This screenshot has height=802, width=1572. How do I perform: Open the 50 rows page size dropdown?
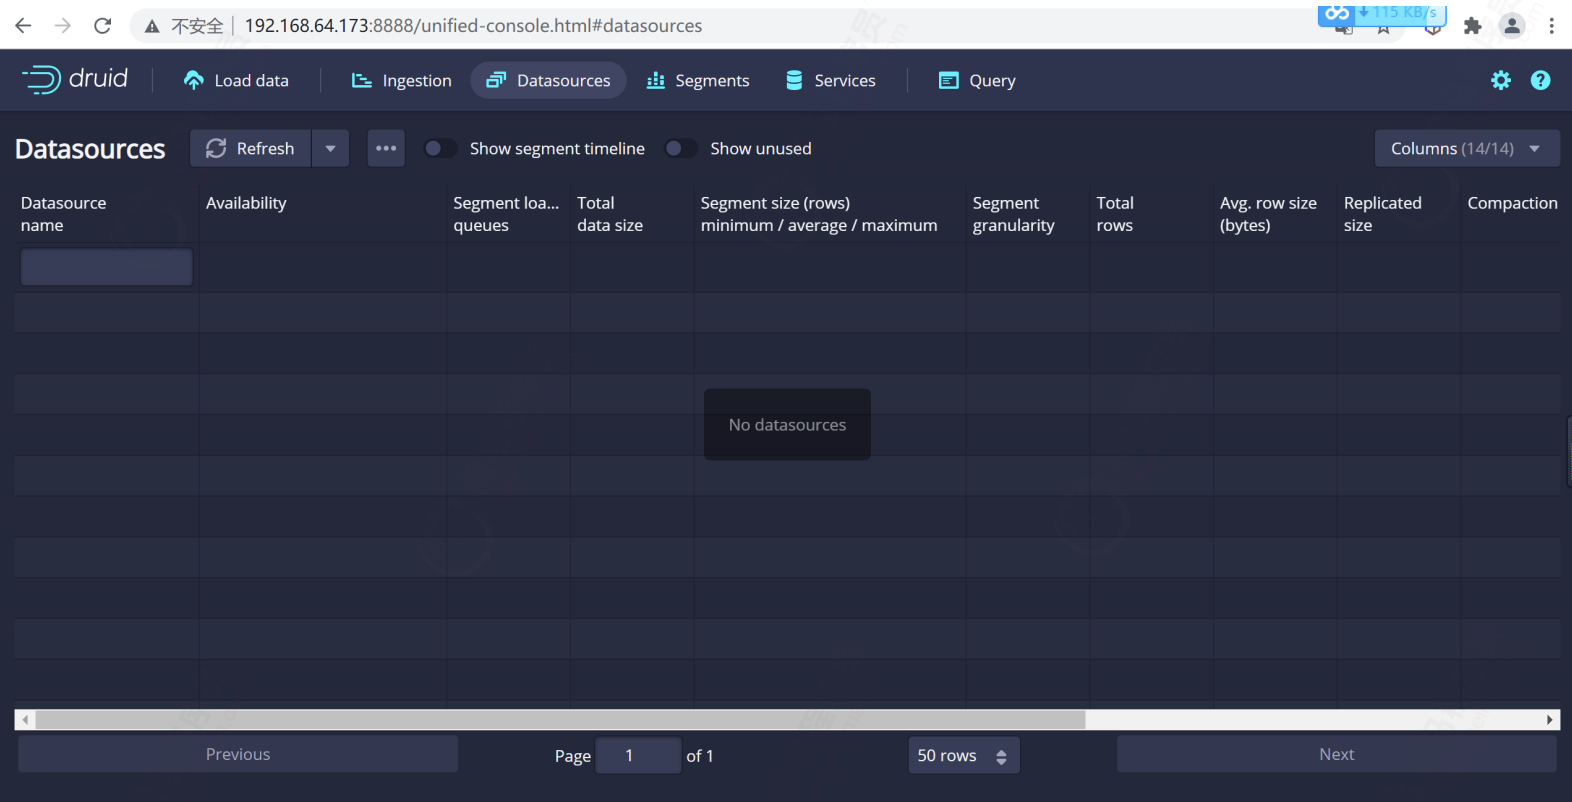click(x=963, y=755)
